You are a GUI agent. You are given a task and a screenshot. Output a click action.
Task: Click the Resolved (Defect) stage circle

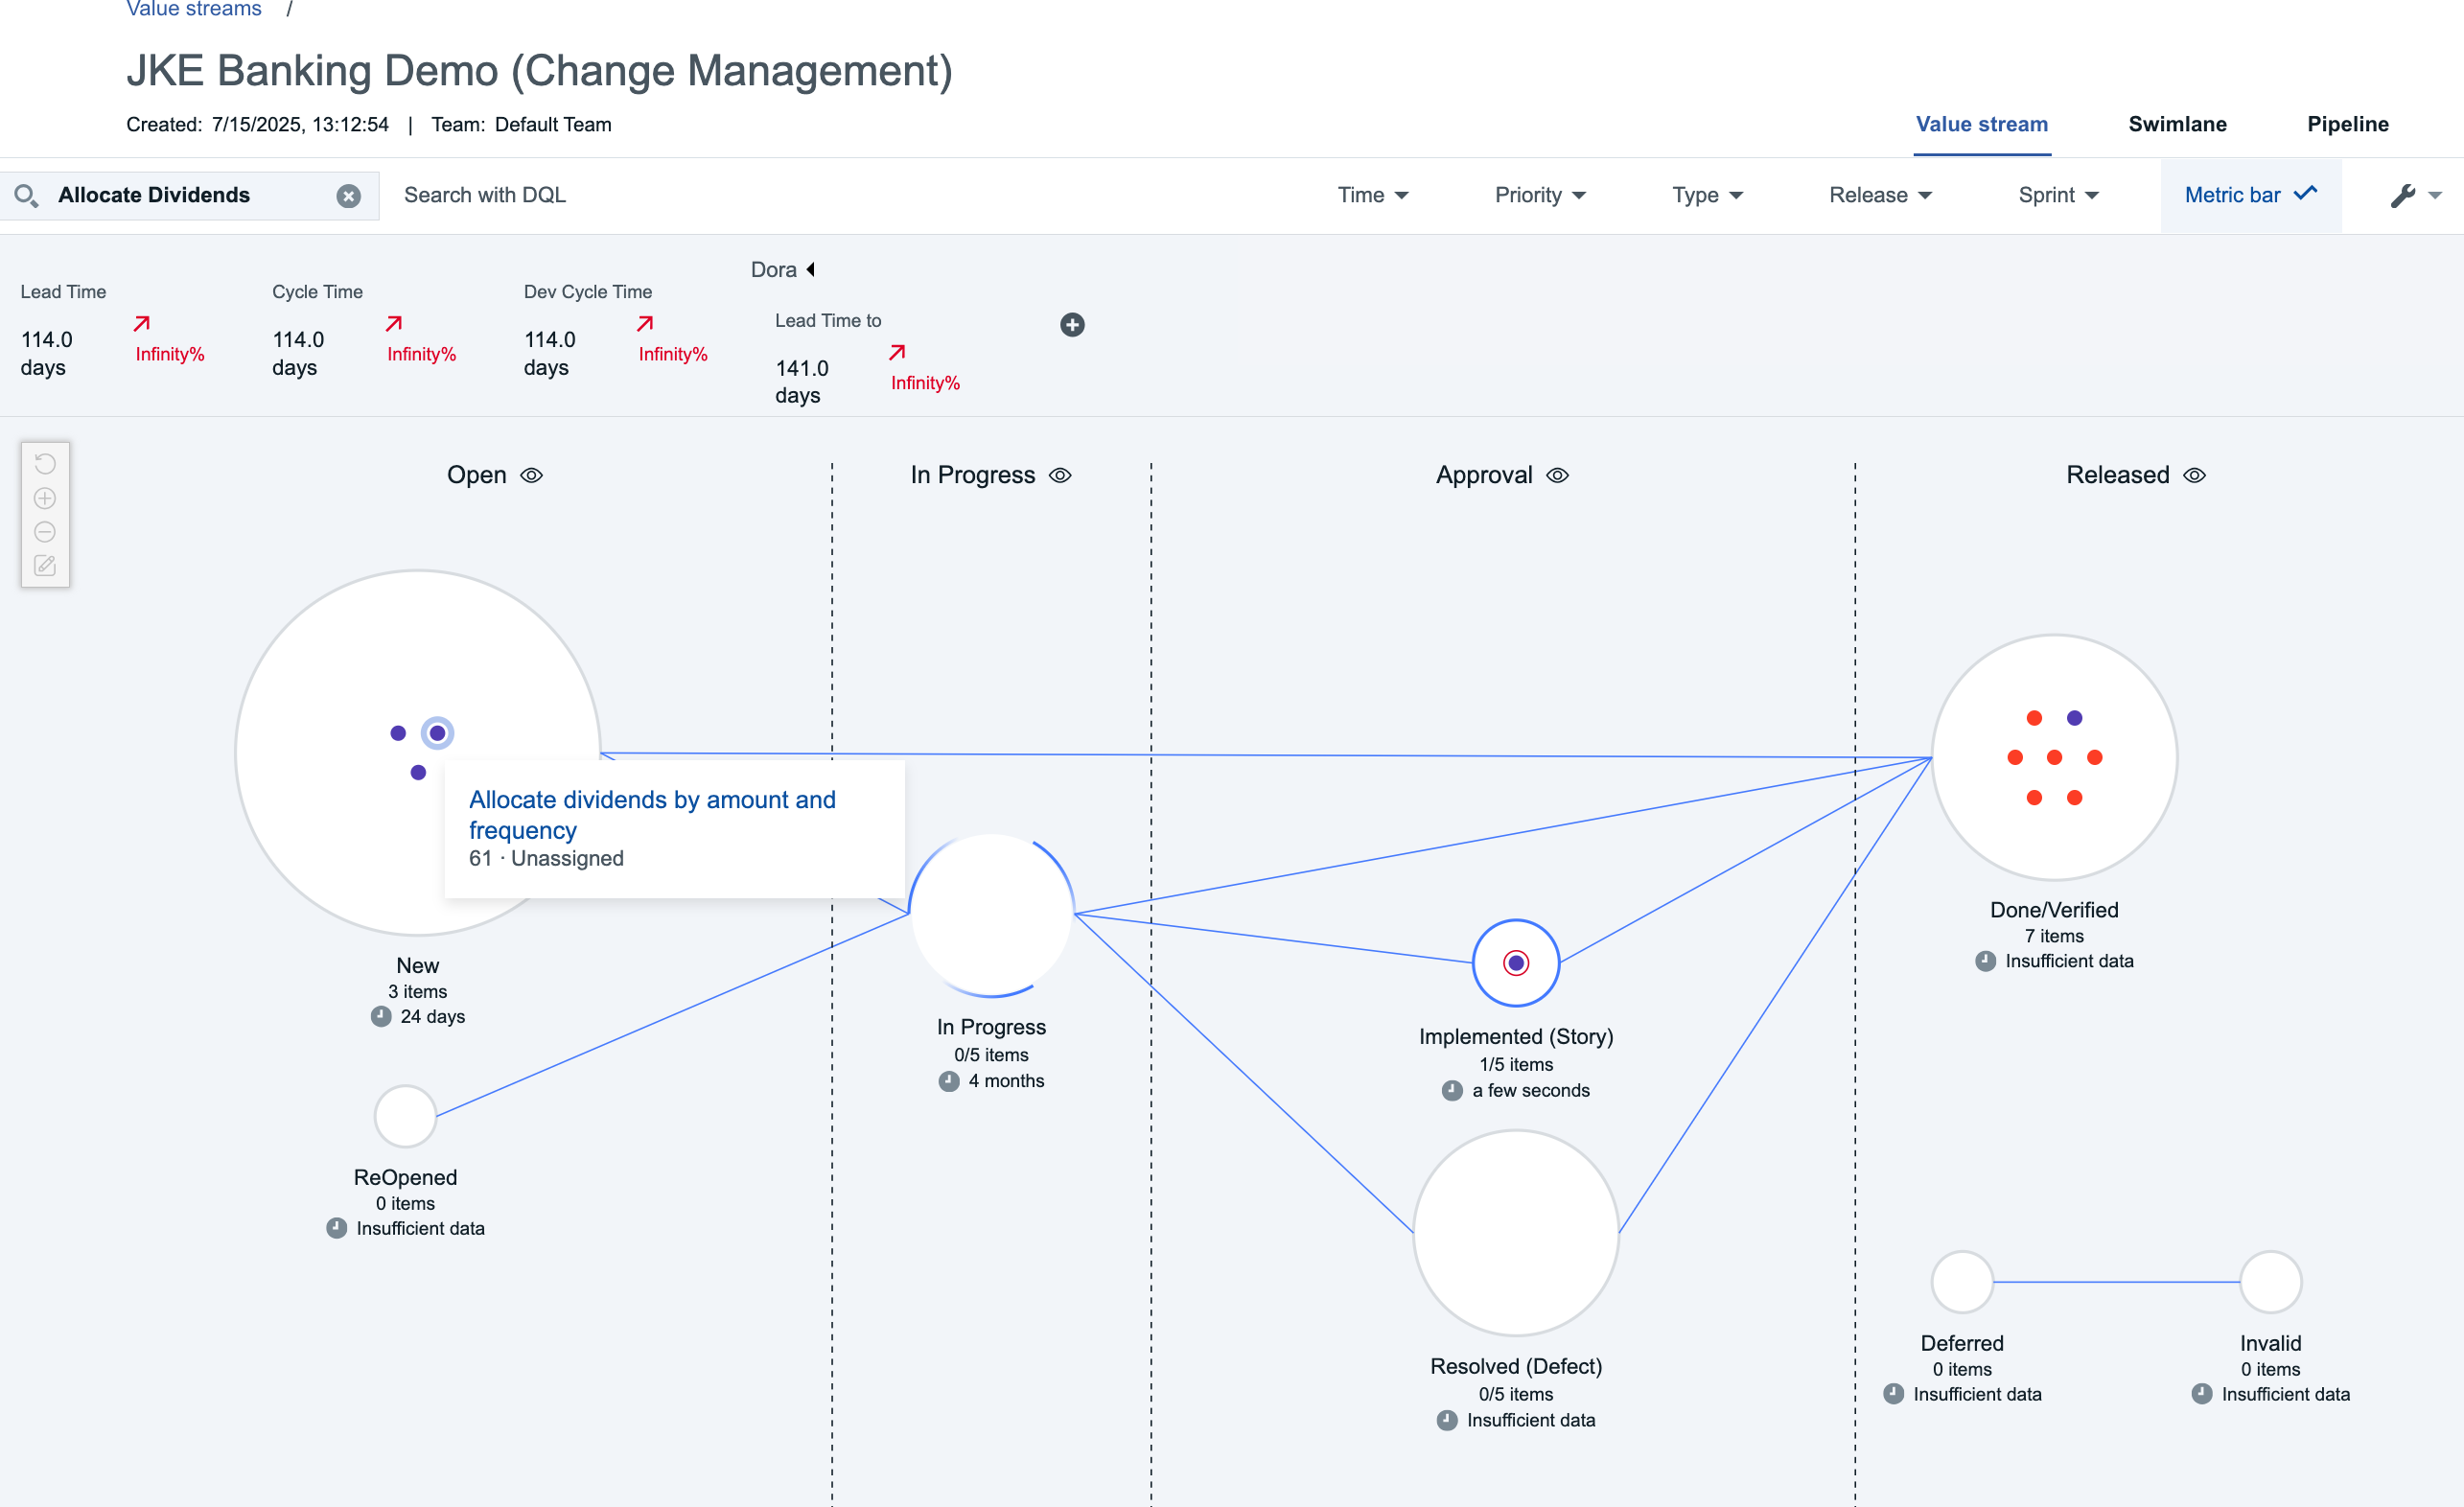click(x=1516, y=1233)
